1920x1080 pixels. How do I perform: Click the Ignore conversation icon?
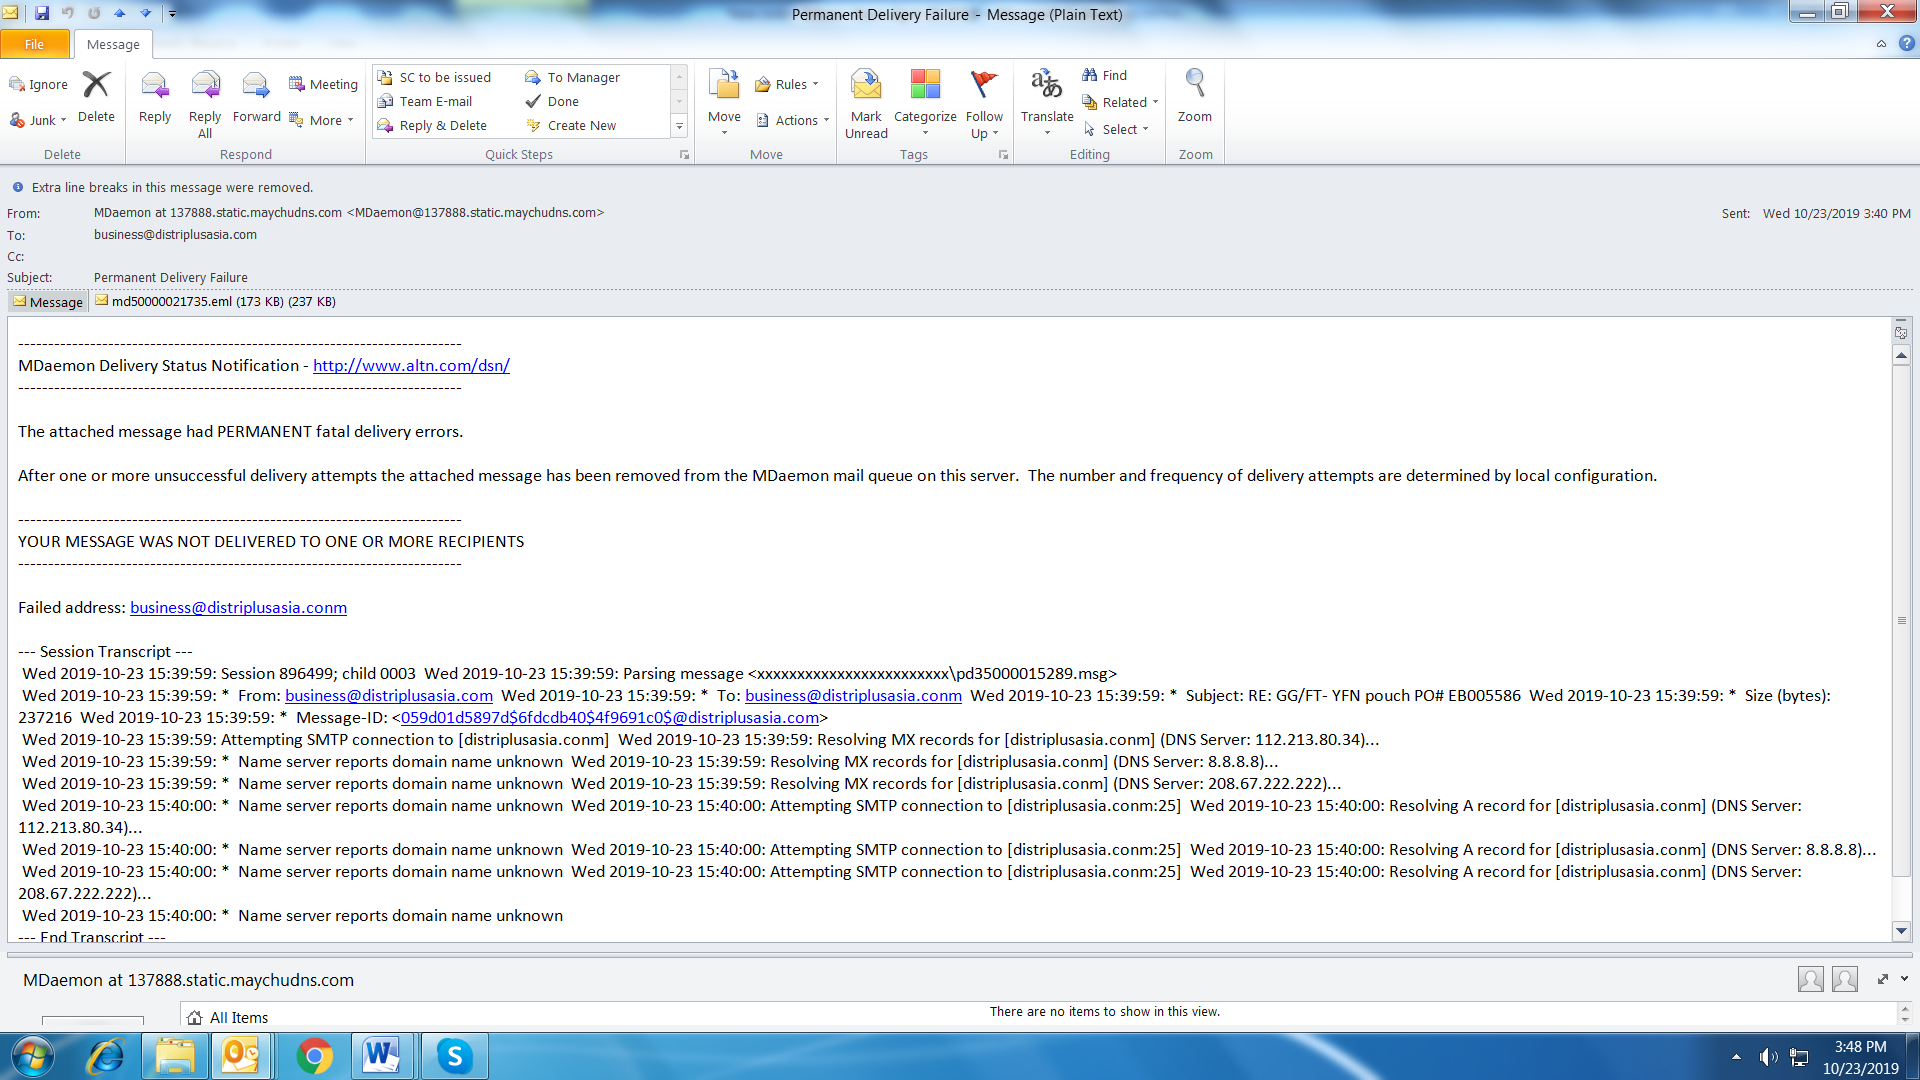[38, 84]
